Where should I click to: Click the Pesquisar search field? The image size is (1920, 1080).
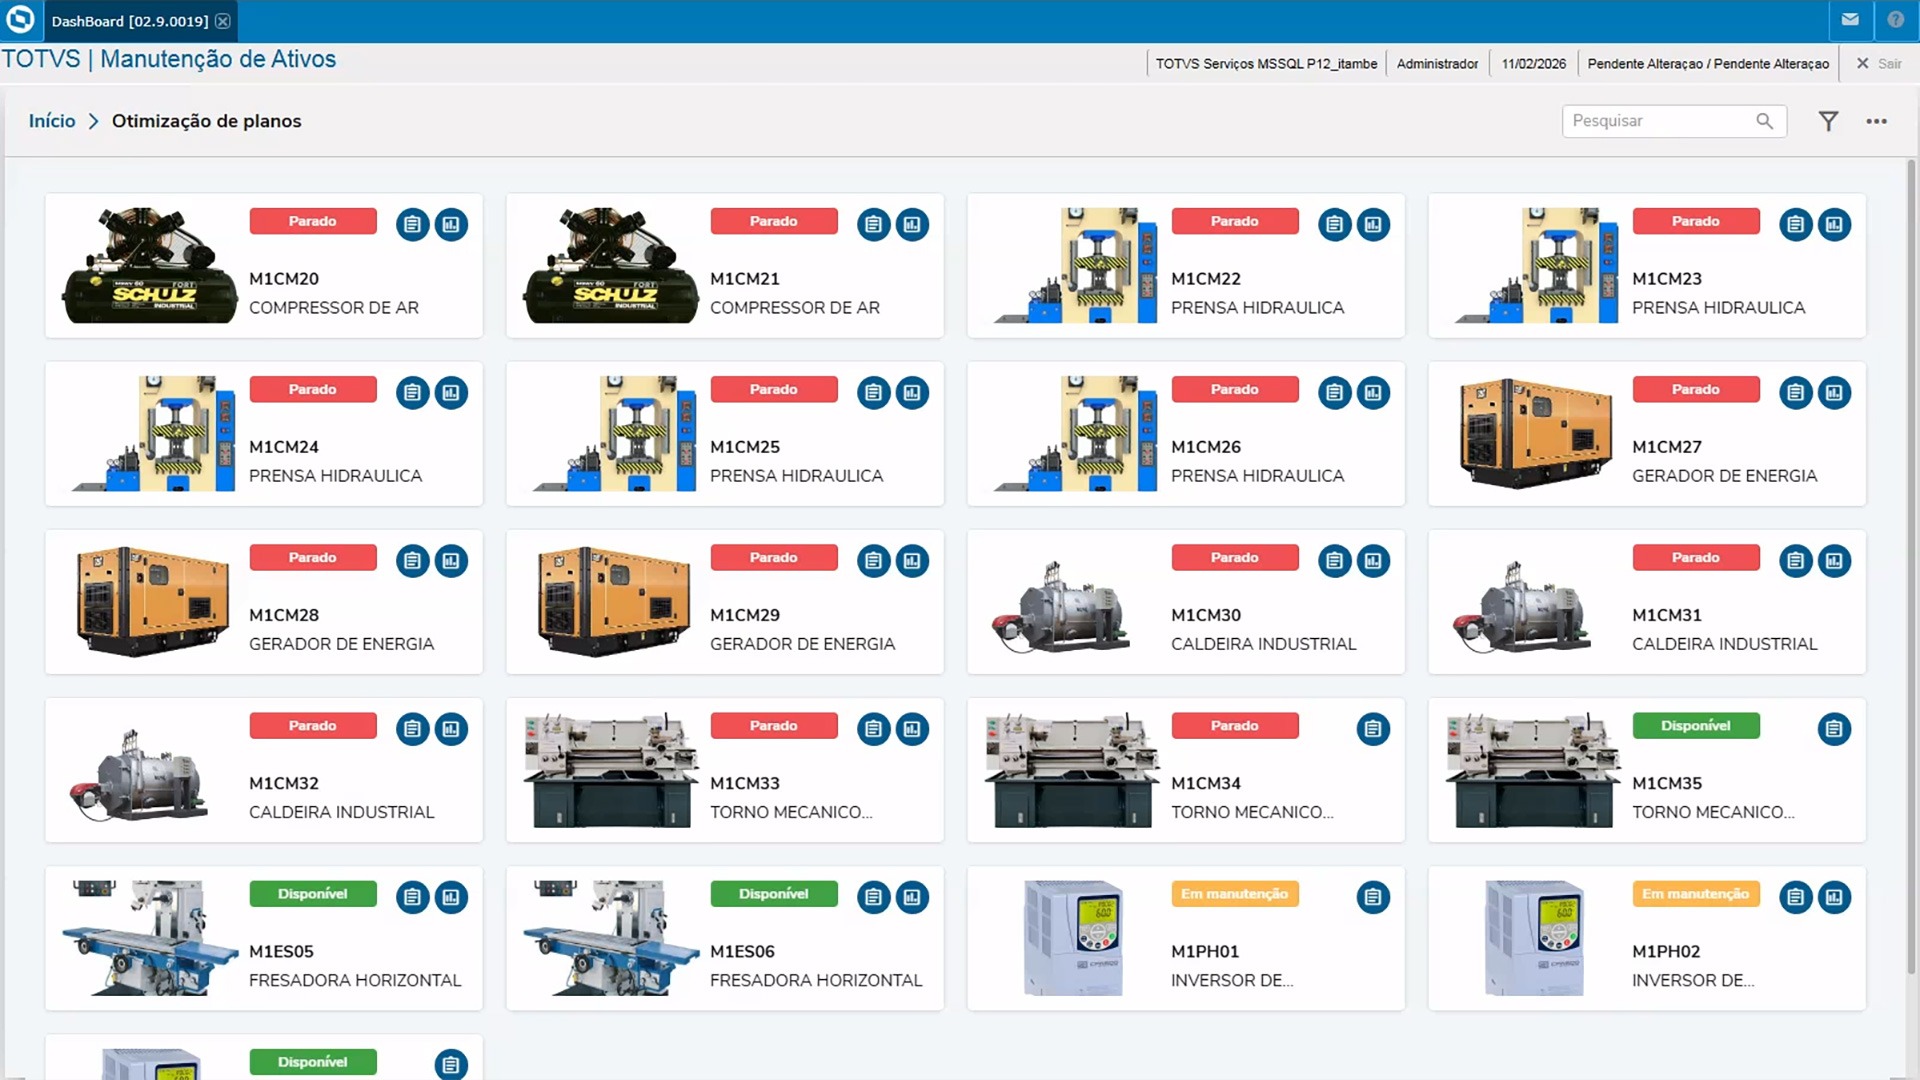pyautogui.click(x=1655, y=121)
